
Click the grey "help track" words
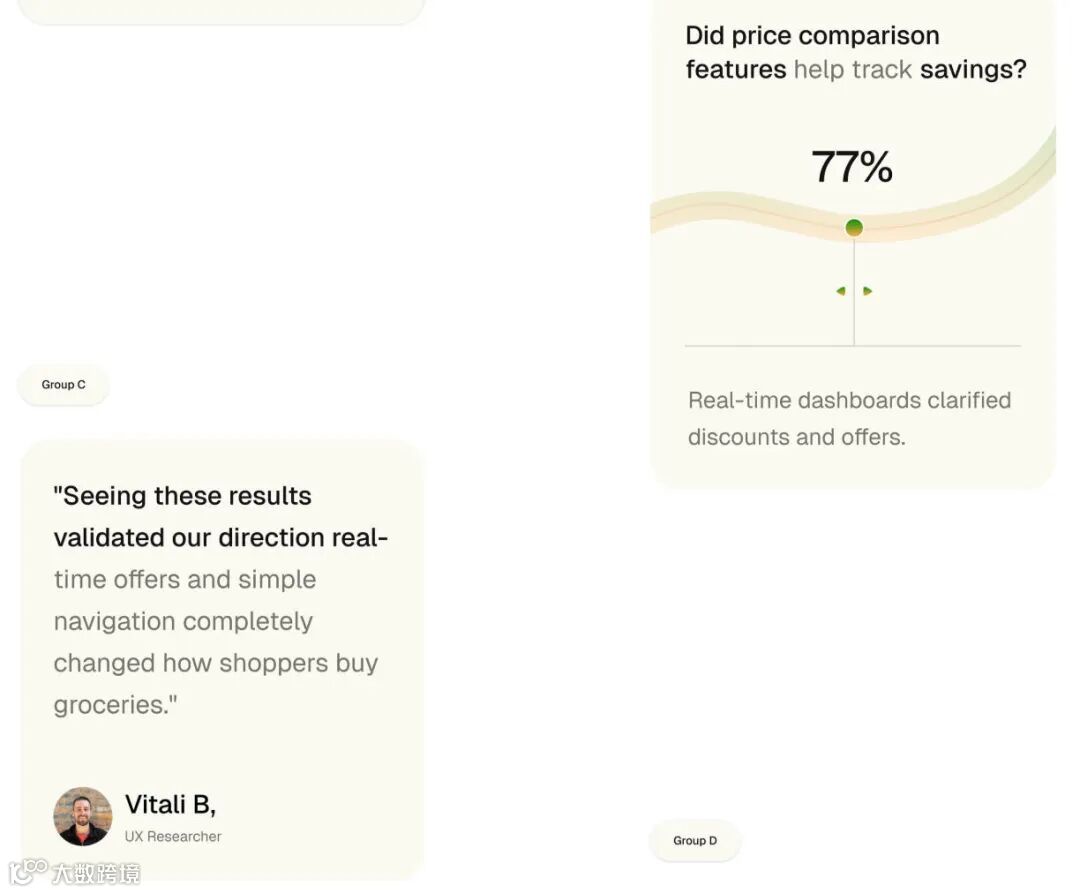[x=852, y=70]
